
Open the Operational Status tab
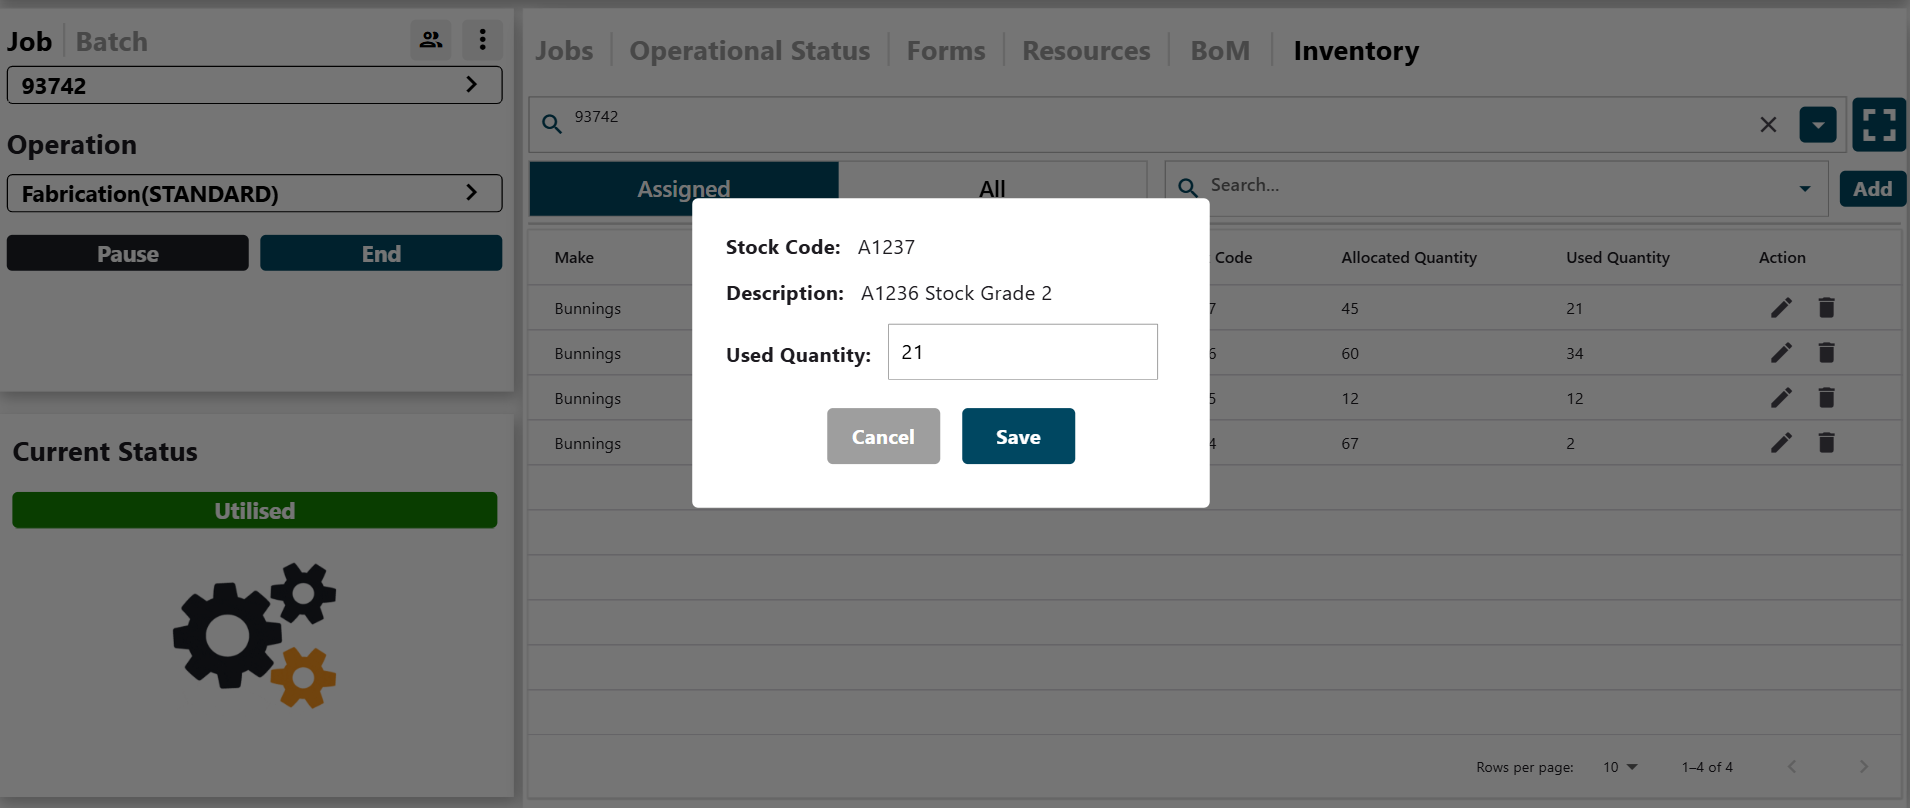pos(749,51)
